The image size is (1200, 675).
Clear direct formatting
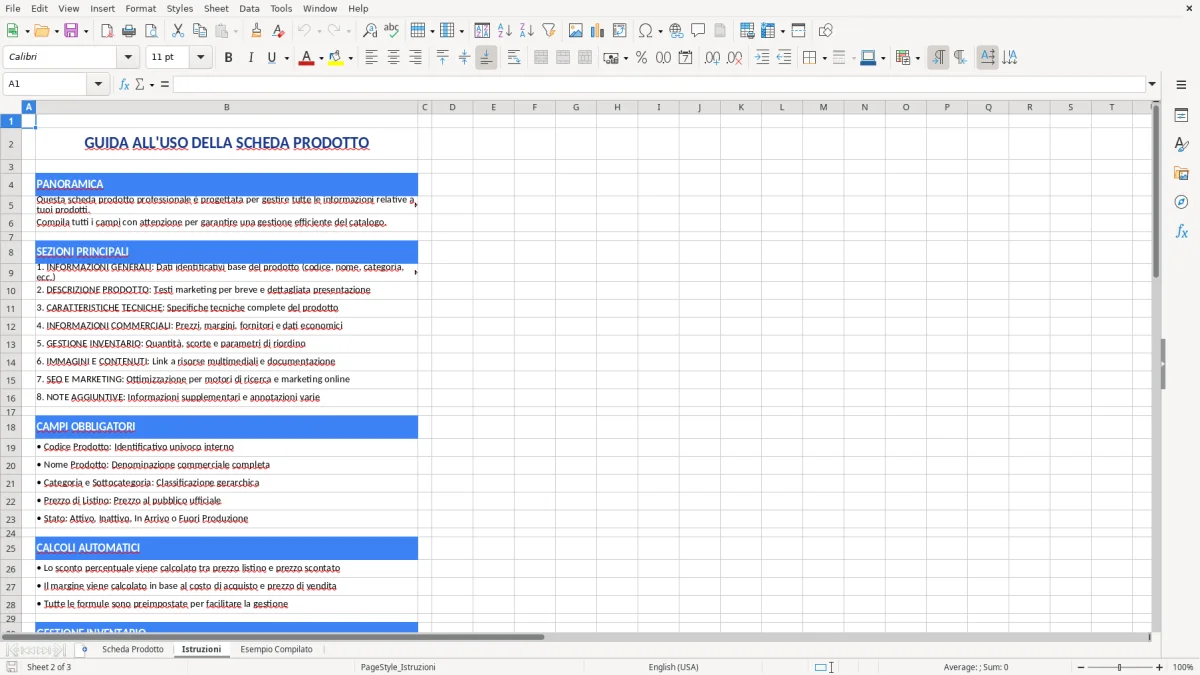tap(278, 31)
